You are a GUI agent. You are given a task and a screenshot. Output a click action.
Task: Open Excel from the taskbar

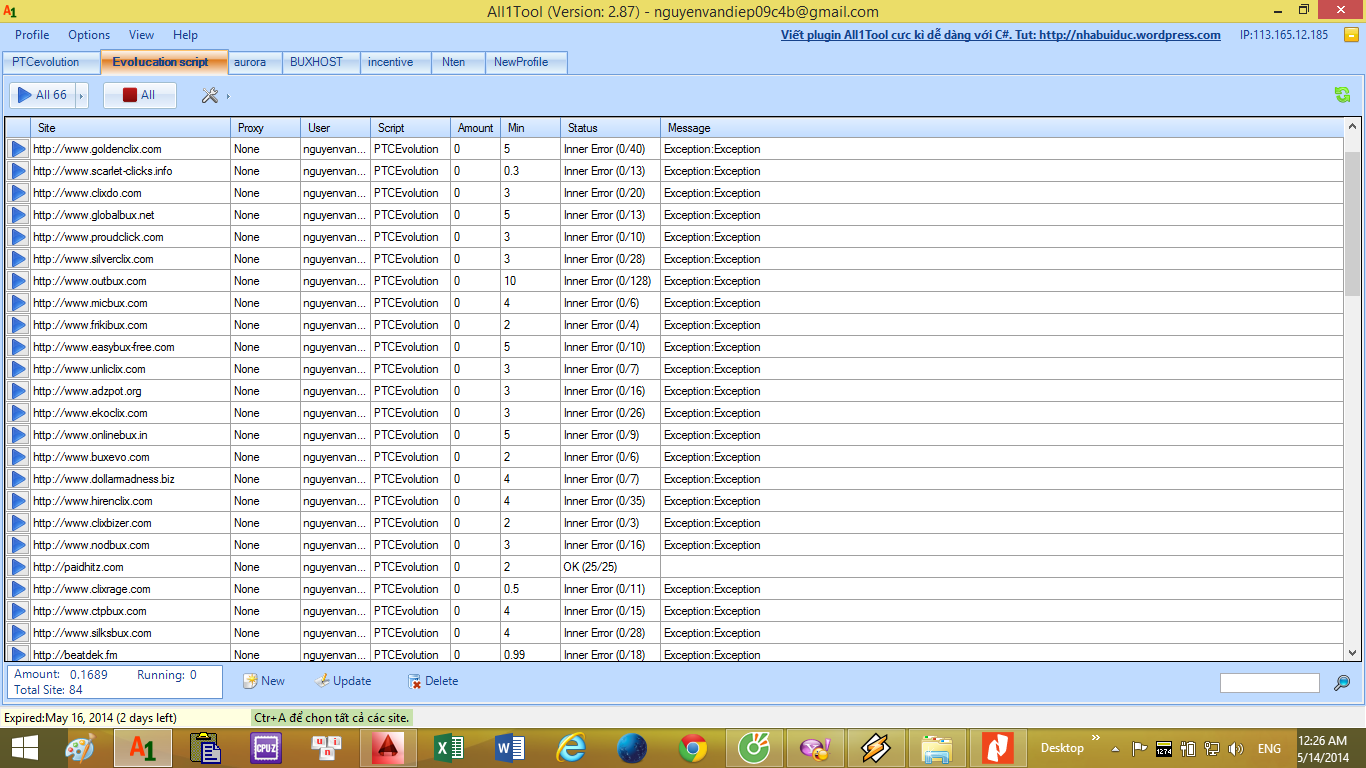tap(449, 747)
